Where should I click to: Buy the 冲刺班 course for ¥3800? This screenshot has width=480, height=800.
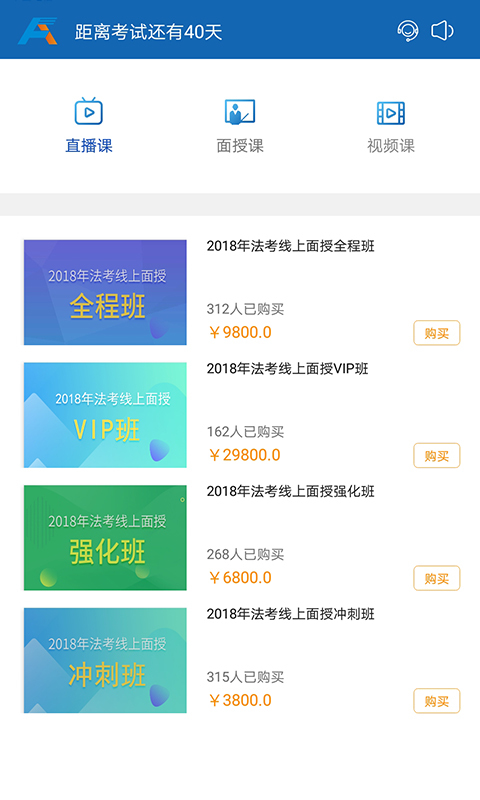[x=437, y=701]
